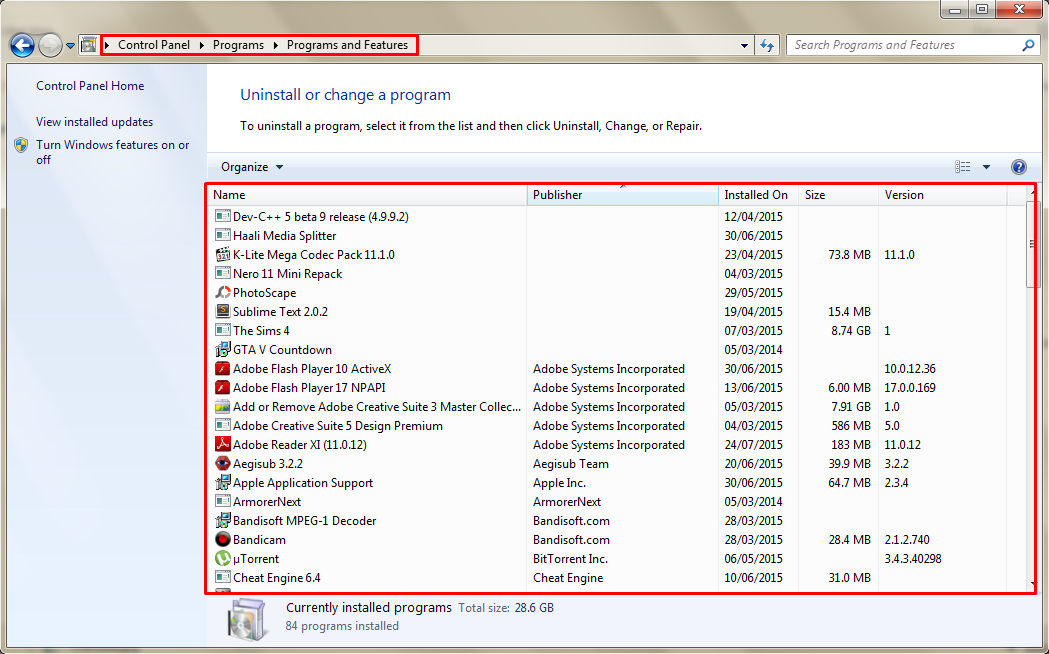Open the Organize menu
1049x654 pixels.
tap(252, 167)
